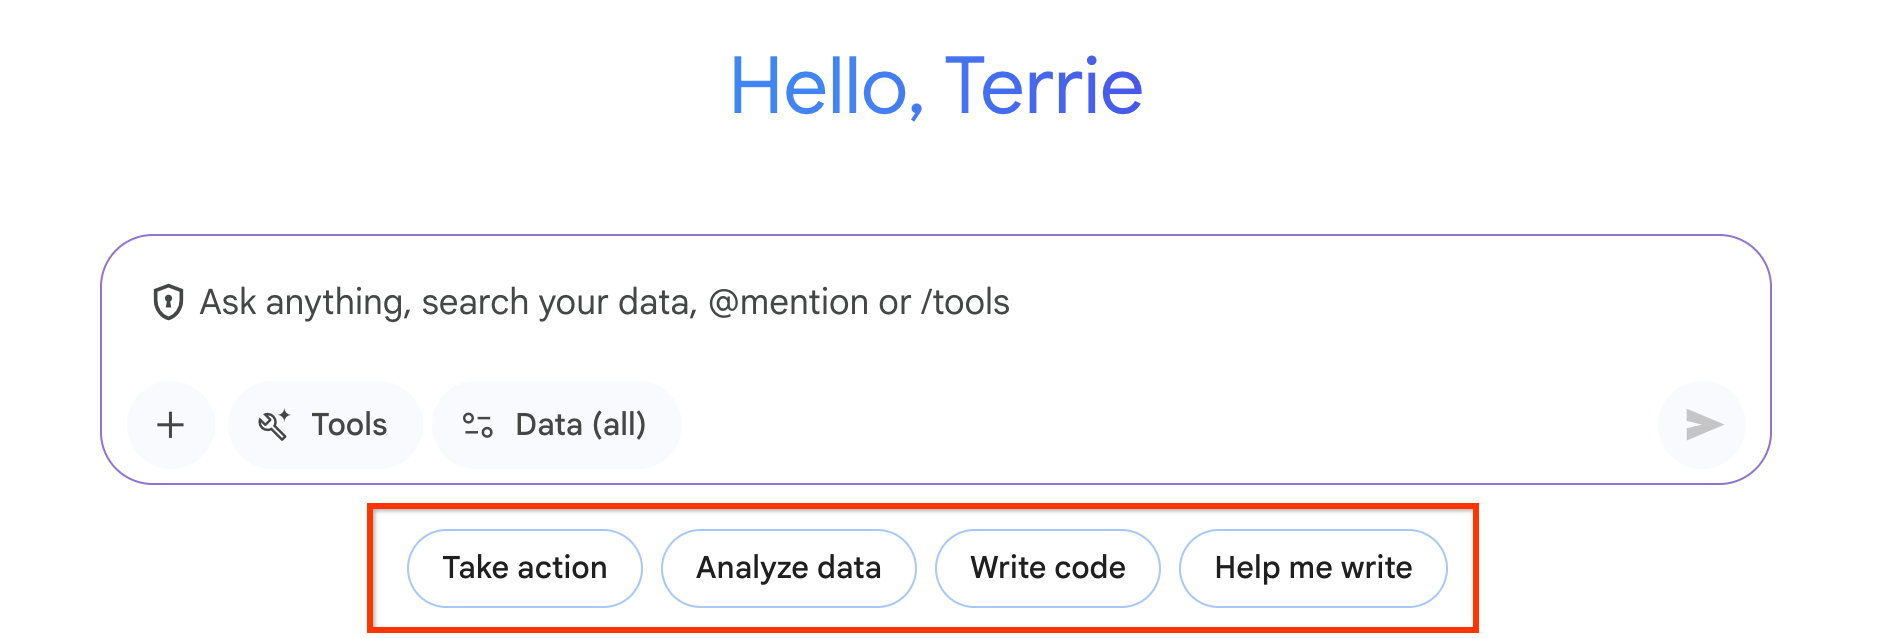This screenshot has width=1882, height=638.
Task: Select the Take action suggestion chip
Action: tap(524, 568)
